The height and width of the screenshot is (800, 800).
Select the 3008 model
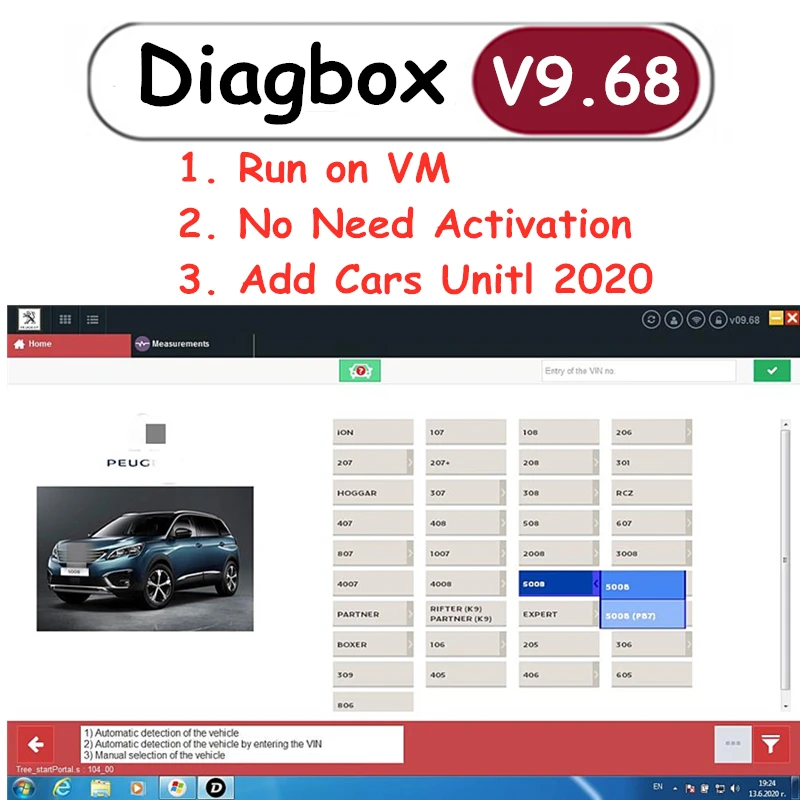coord(652,554)
